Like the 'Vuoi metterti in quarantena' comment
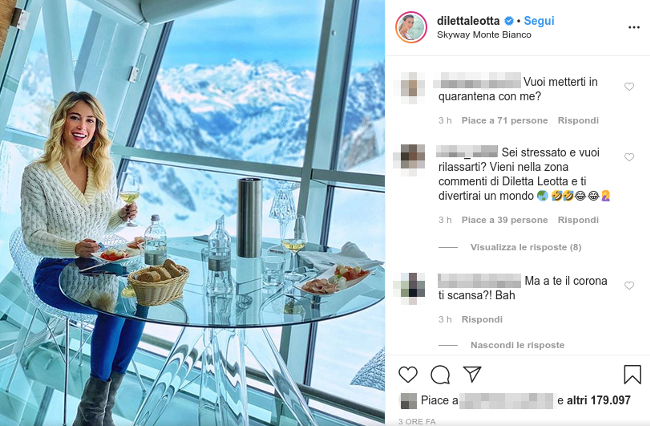Image resolution: width=650 pixels, height=426 pixels. click(x=629, y=87)
